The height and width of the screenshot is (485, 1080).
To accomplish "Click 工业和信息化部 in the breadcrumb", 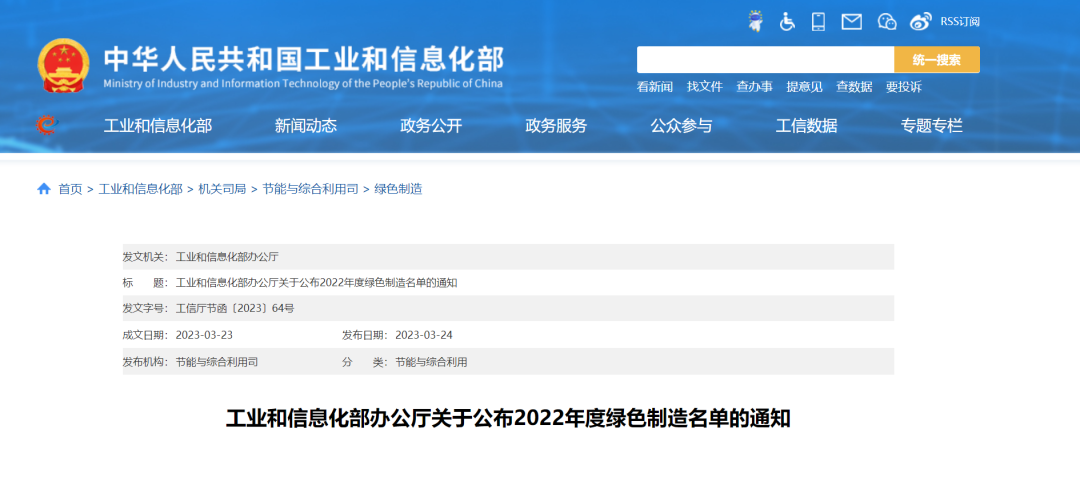I will (141, 189).
